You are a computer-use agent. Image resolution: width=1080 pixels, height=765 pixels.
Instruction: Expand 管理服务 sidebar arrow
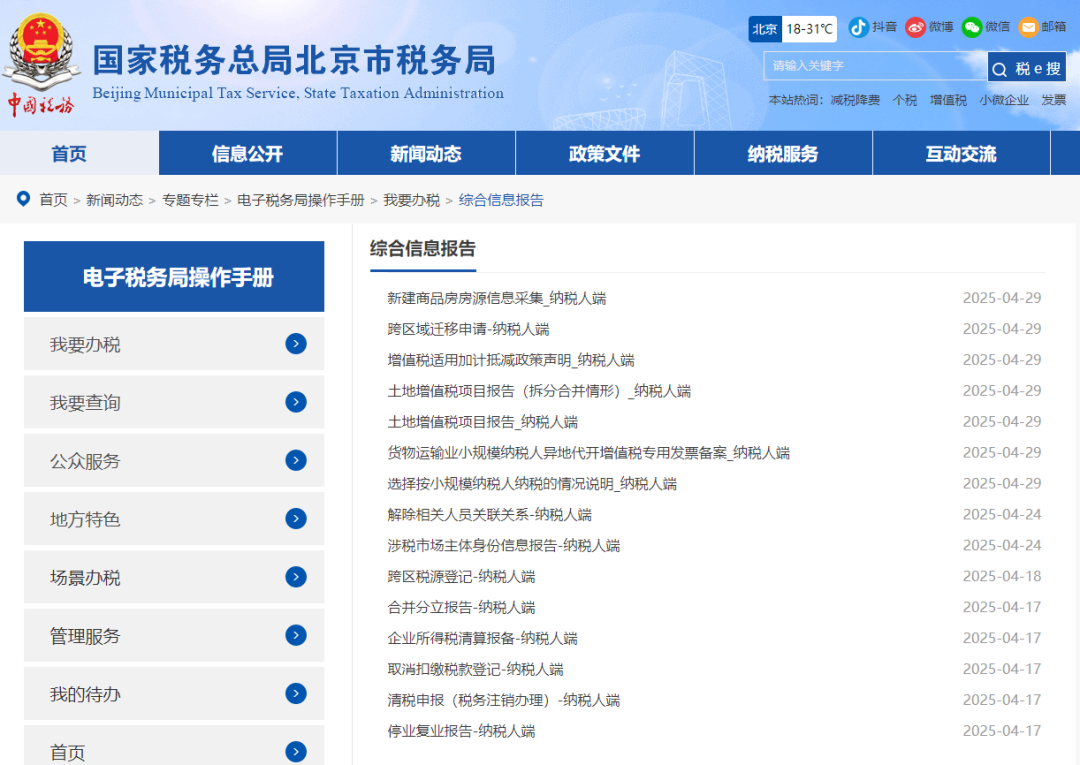[x=296, y=635]
